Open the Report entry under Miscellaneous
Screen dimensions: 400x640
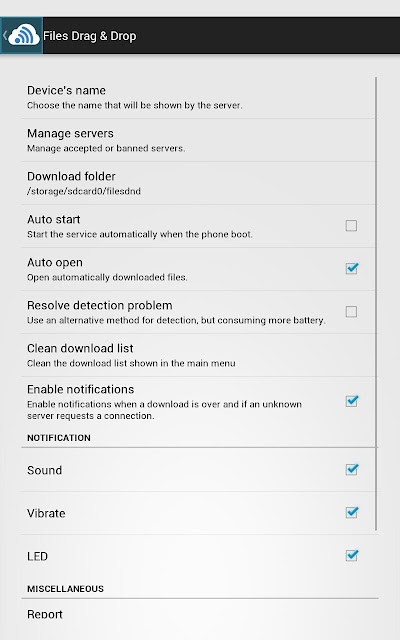pyautogui.click(x=200, y=615)
